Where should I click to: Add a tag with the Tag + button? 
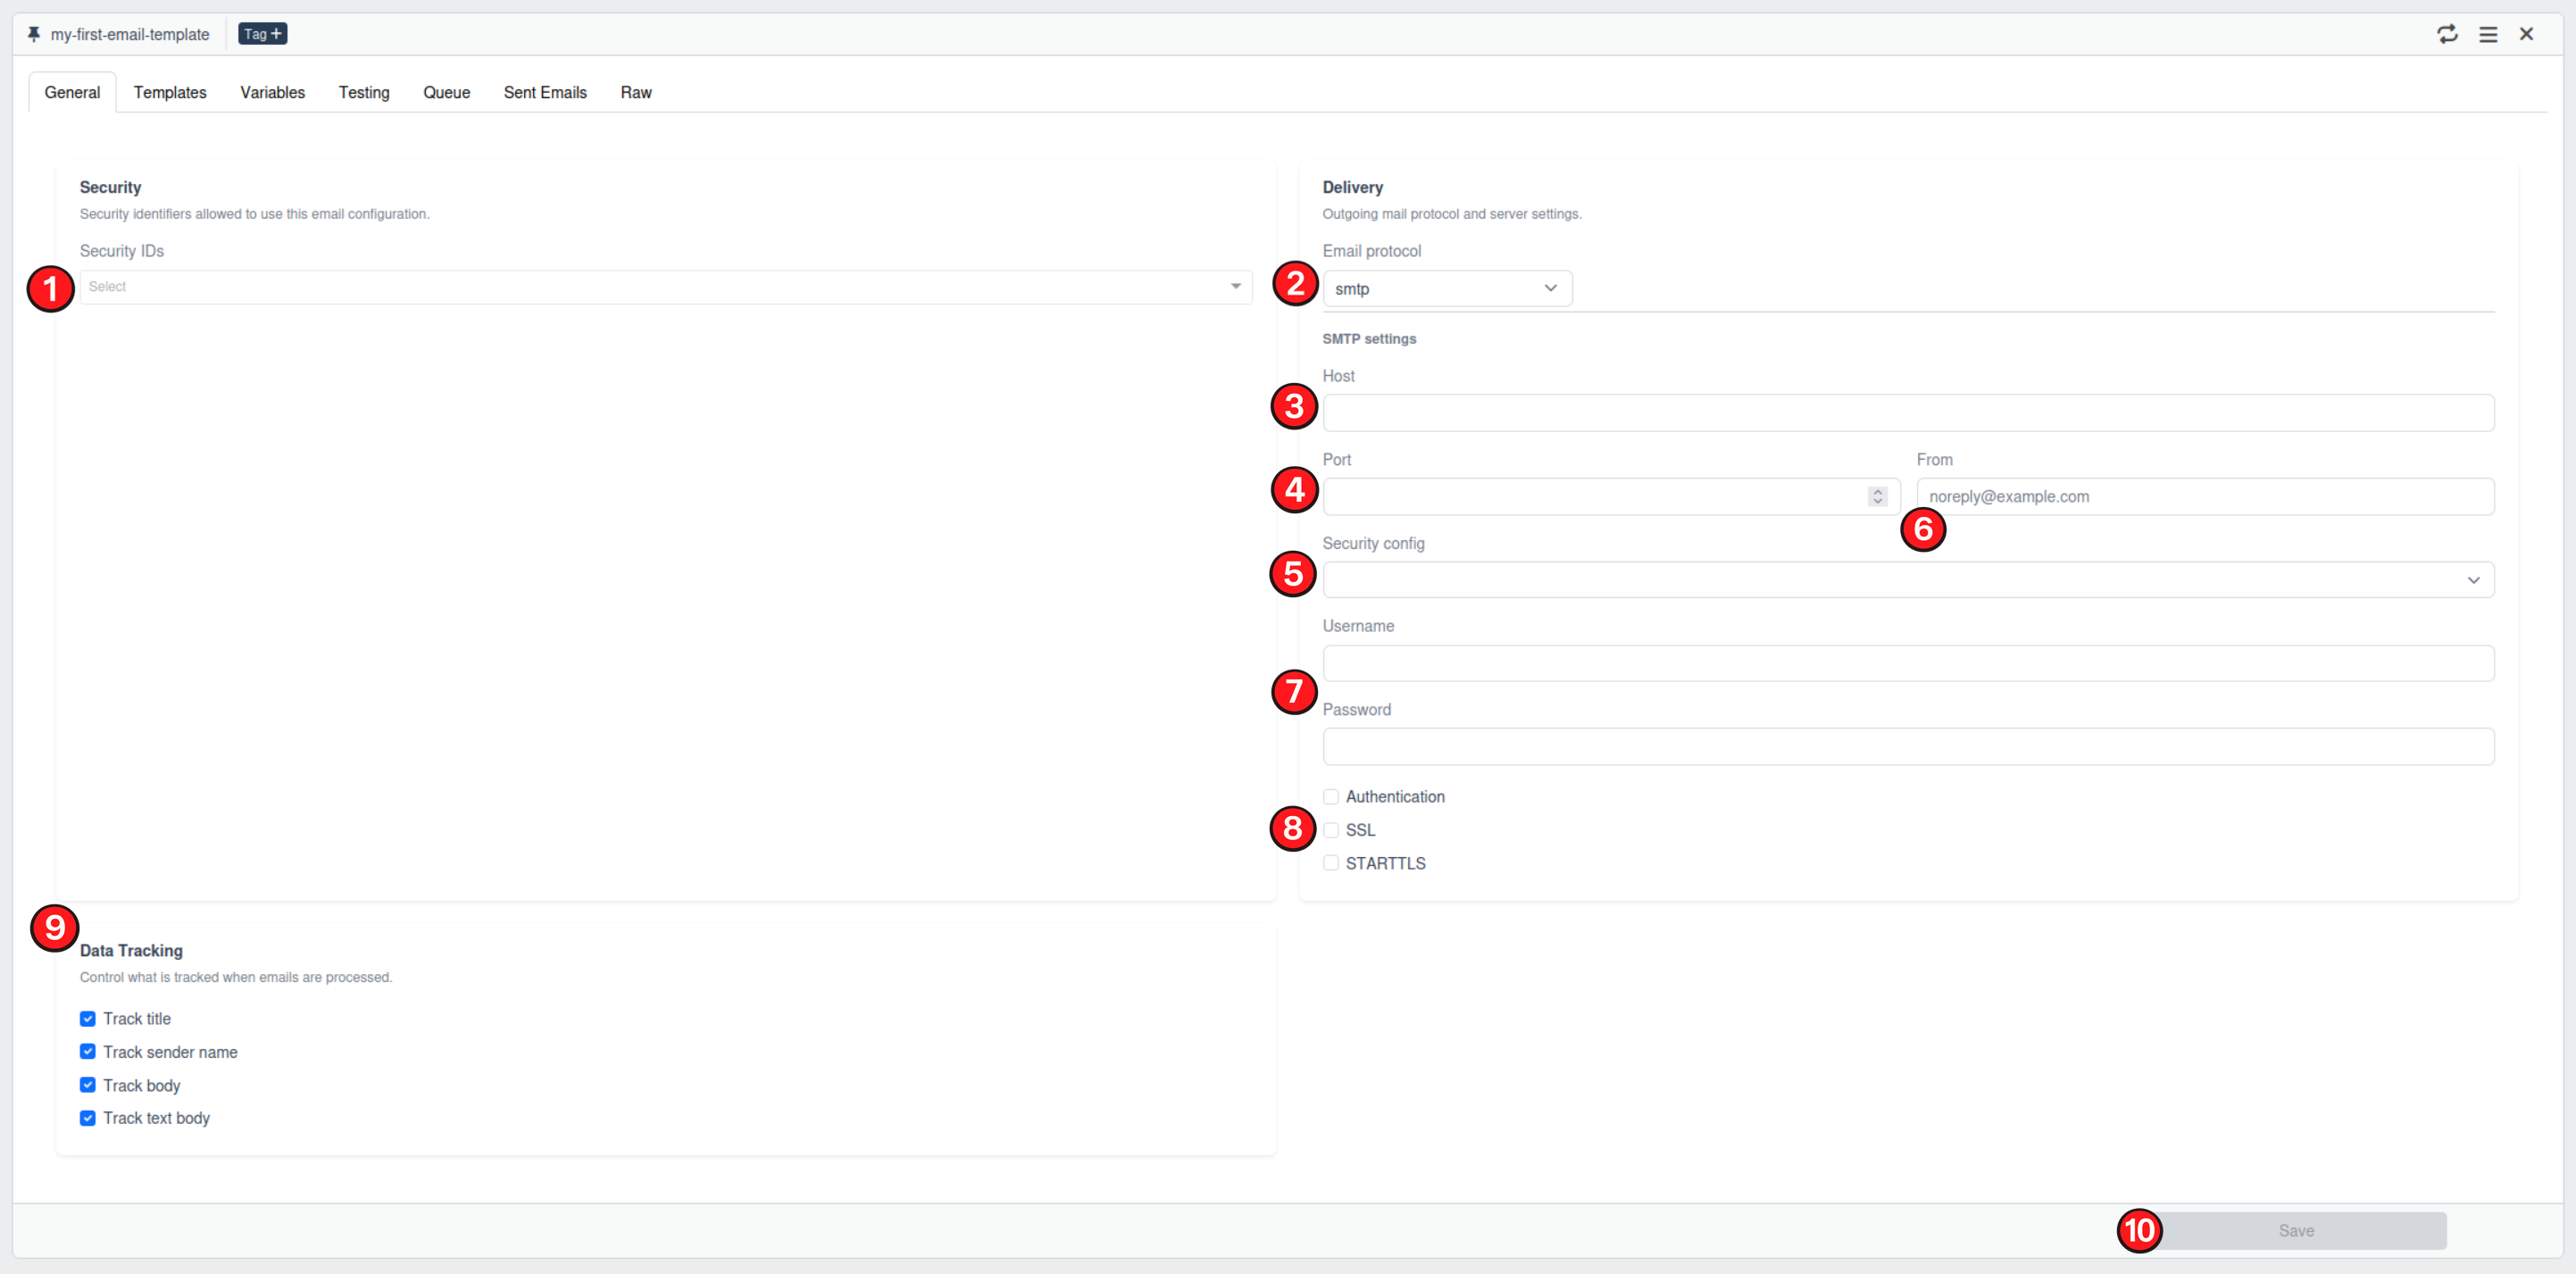(262, 34)
